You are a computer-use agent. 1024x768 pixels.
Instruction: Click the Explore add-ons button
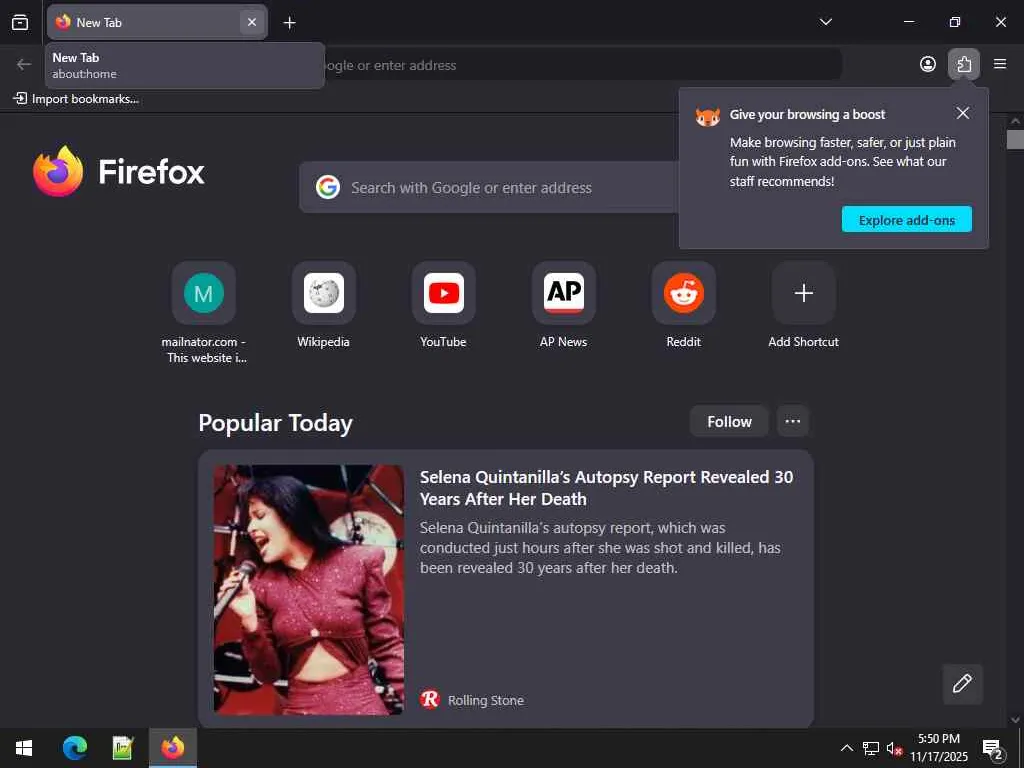click(906, 219)
